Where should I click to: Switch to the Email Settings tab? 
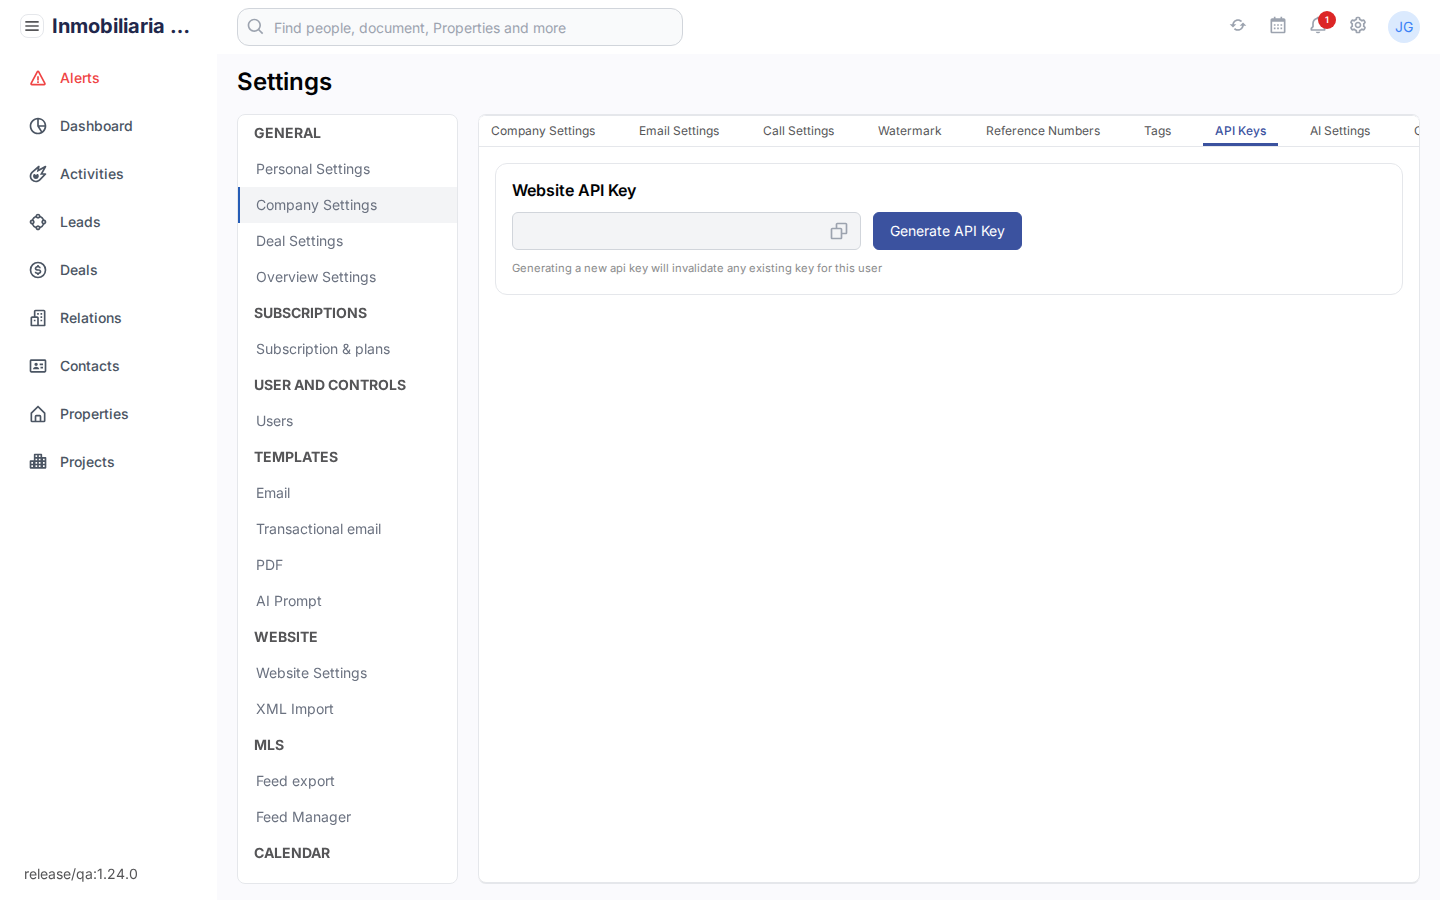point(679,130)
